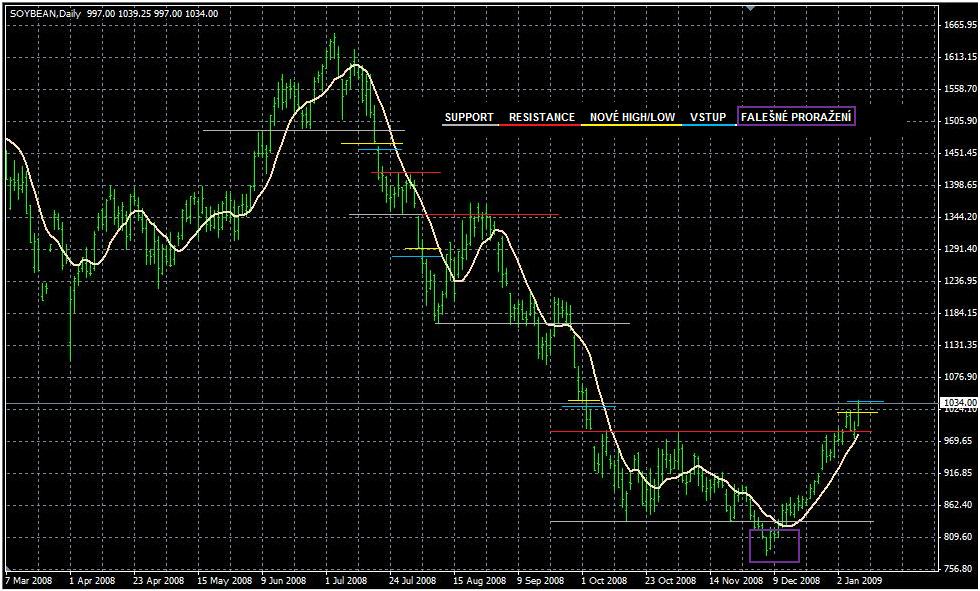
Task: Click the 1344.20 price axis label
Action: 962,217
